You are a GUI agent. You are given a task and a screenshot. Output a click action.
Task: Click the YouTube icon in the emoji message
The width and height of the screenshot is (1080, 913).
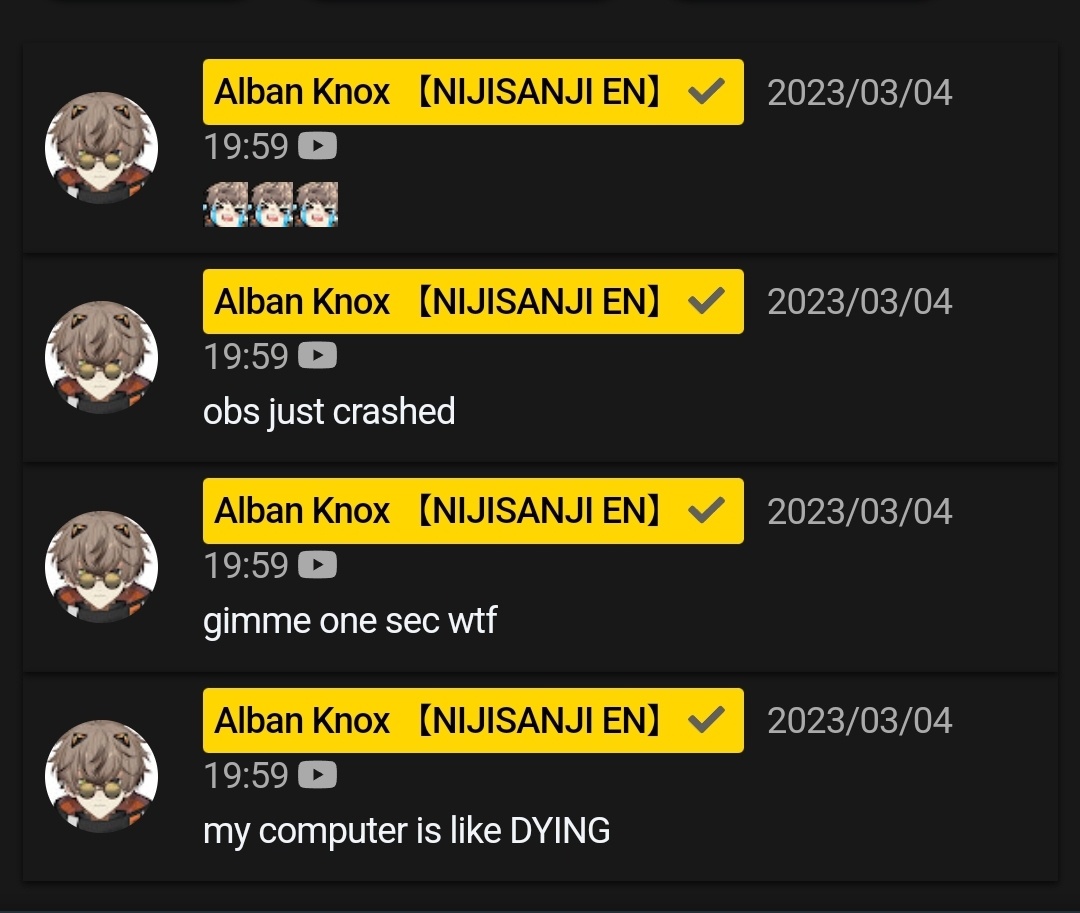pyautogui.click(x=317, y=146)
